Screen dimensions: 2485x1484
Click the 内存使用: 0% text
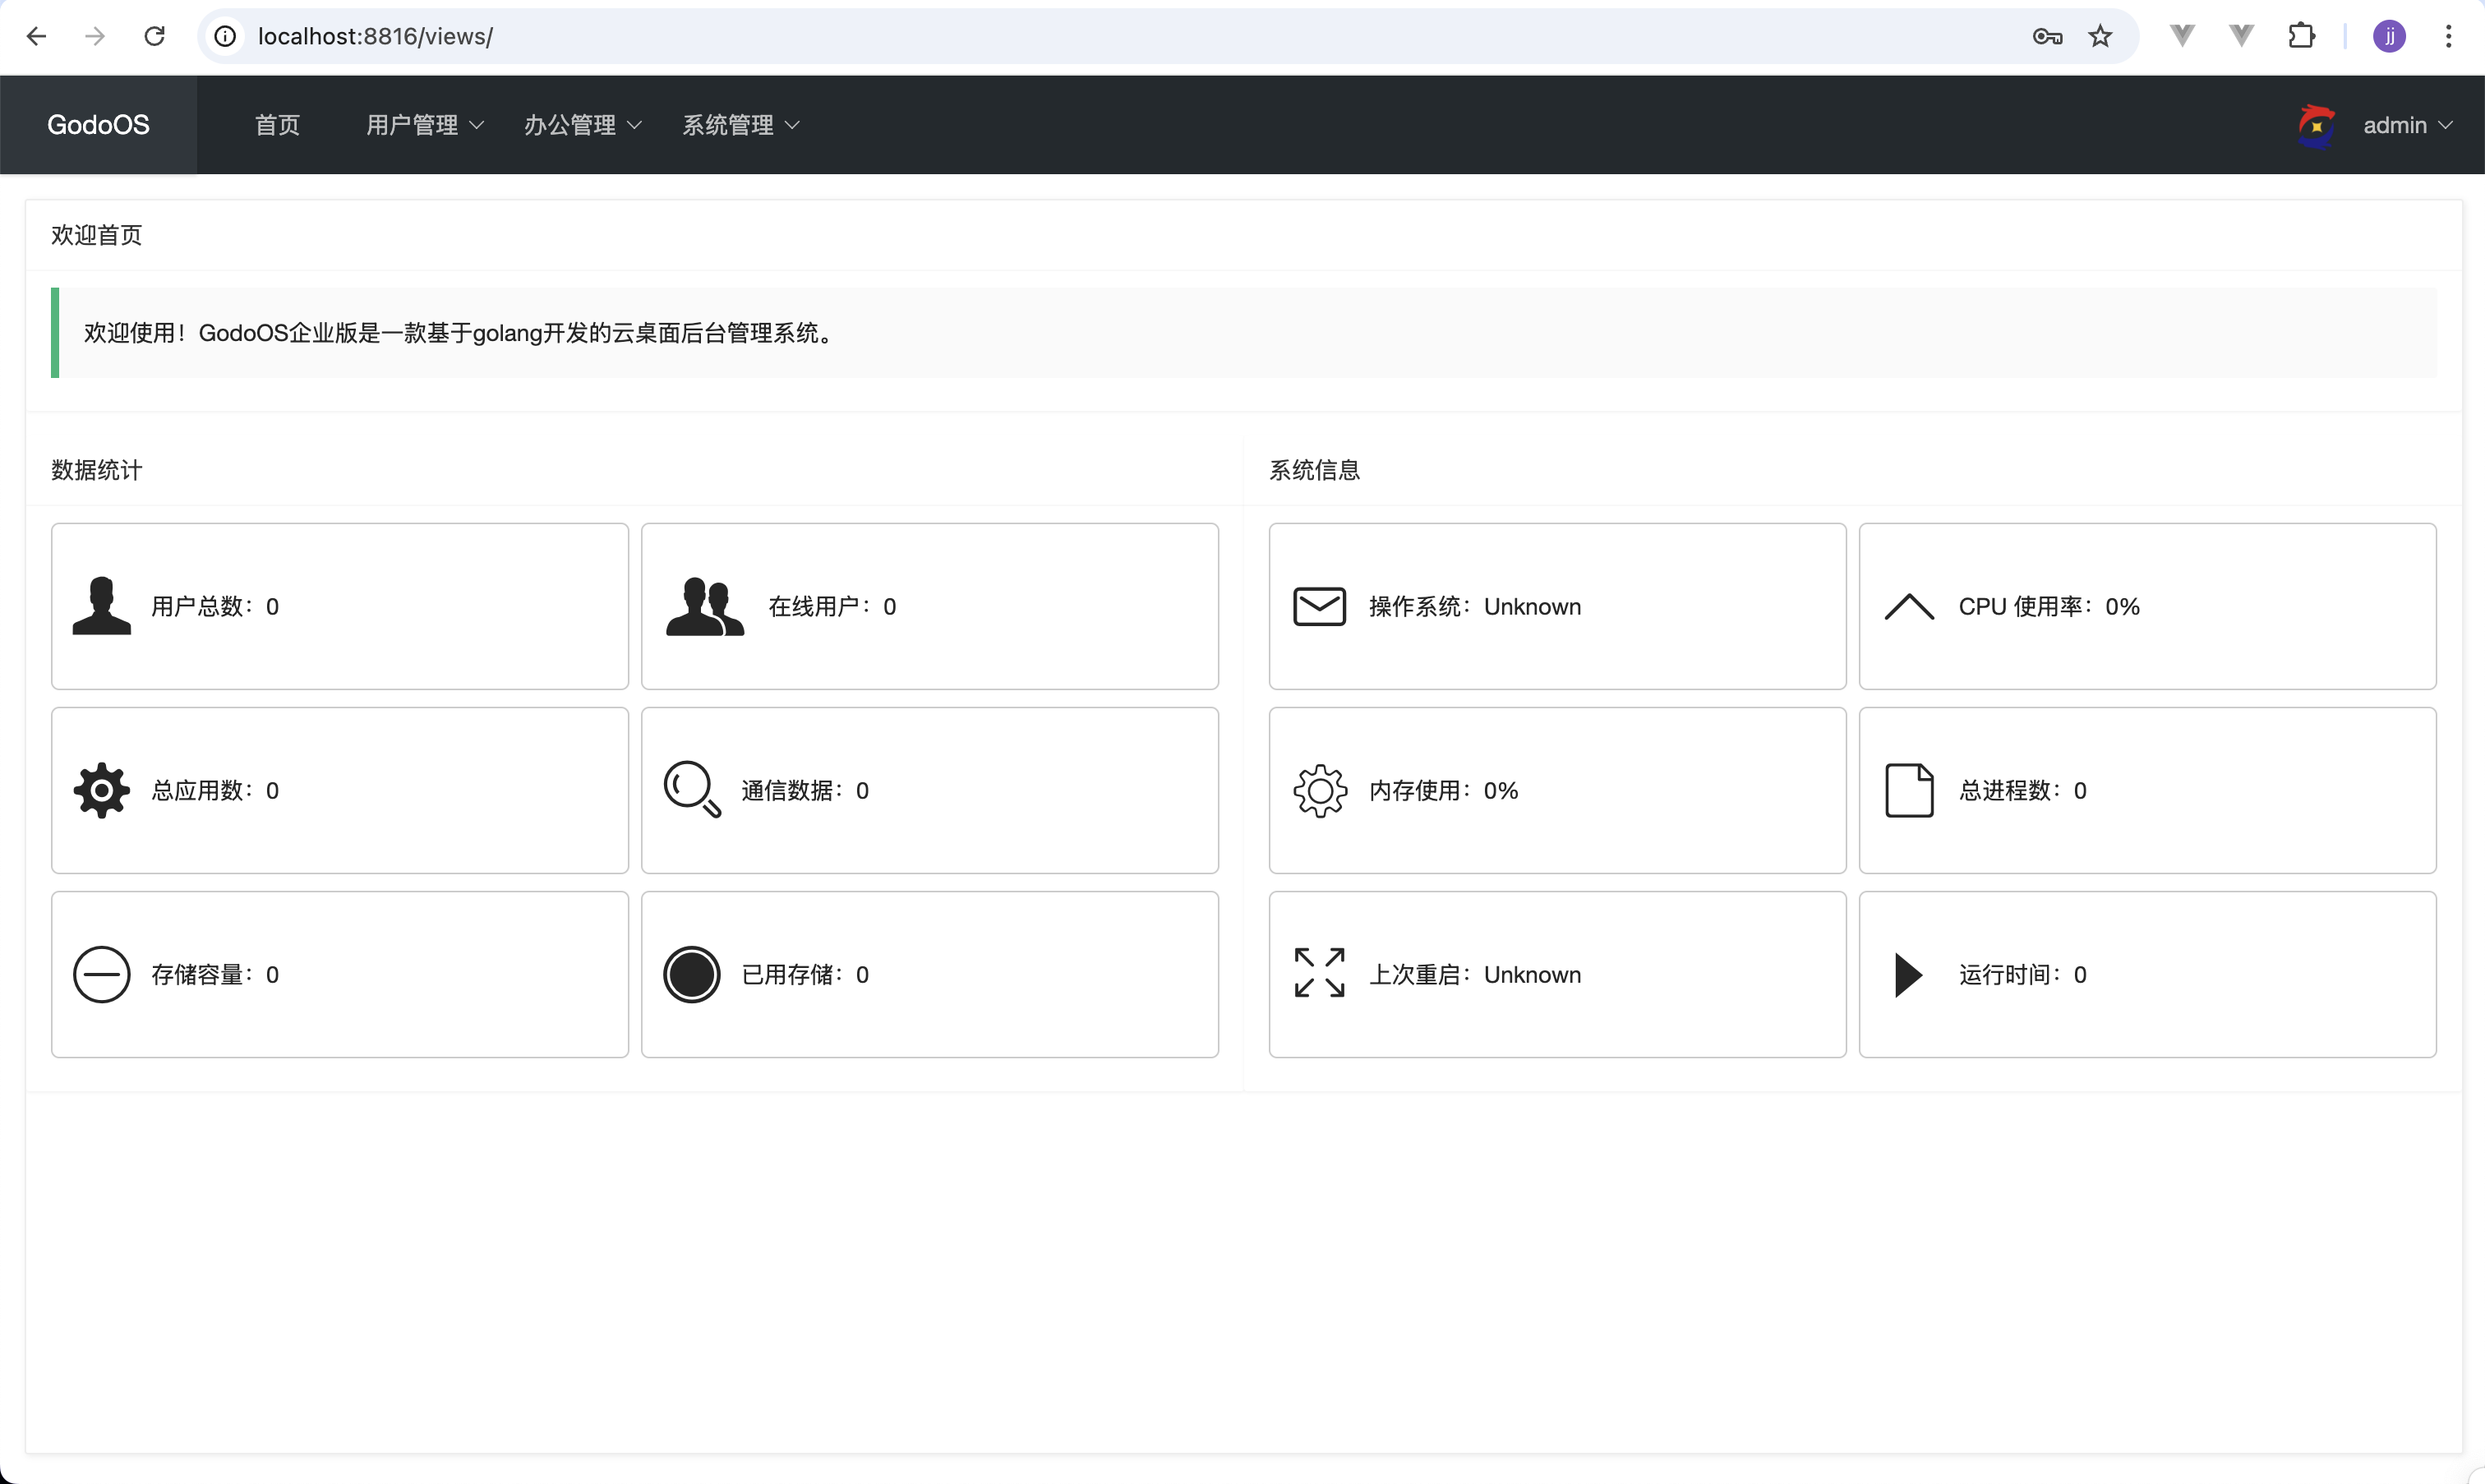1443,791
